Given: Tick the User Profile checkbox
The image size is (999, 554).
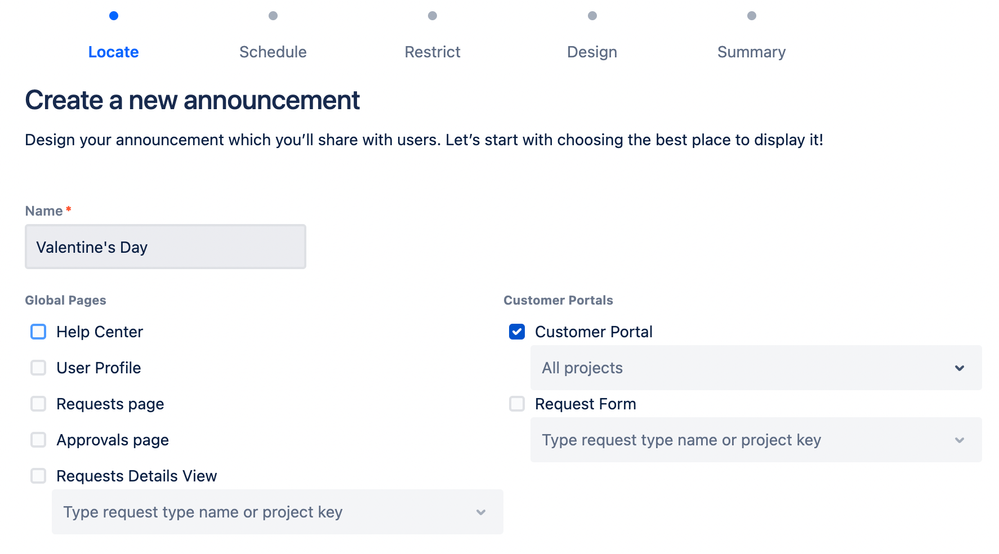Looking at the screenshot, I should 38,368.
